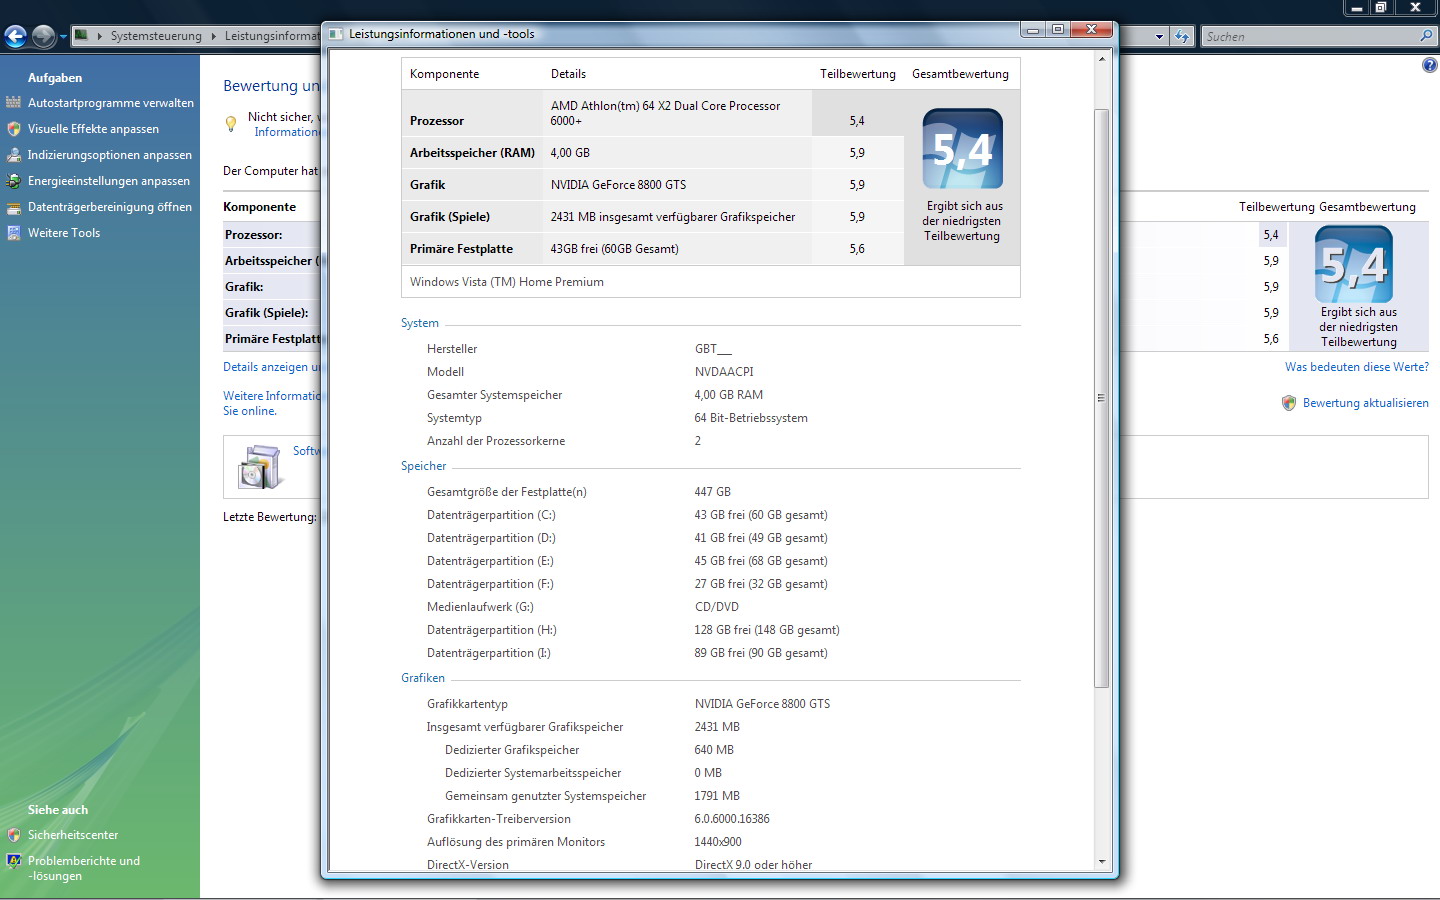
Task: Click the 5,4 score badge in background window
Action: point(1354,264)
